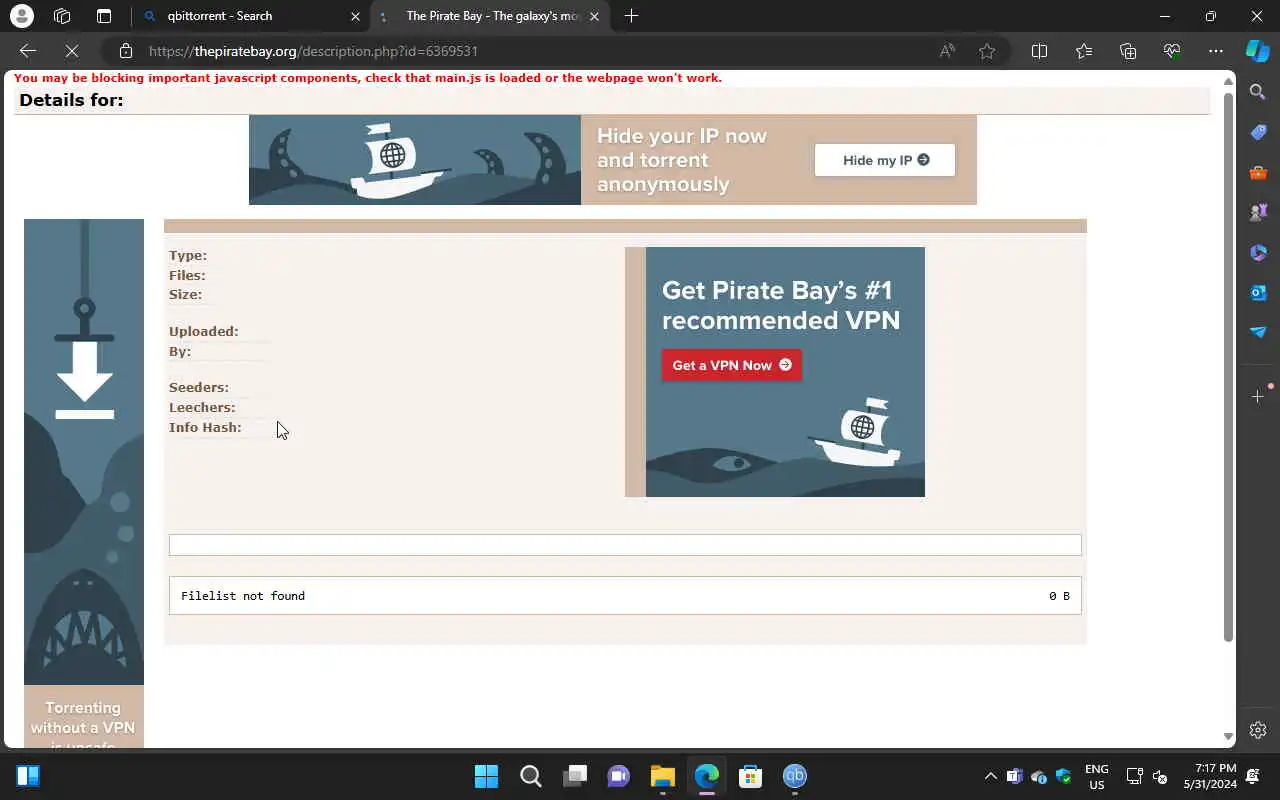View site information lock icon
Screen dimensions: 1280x800
click(x=125, y=51)
